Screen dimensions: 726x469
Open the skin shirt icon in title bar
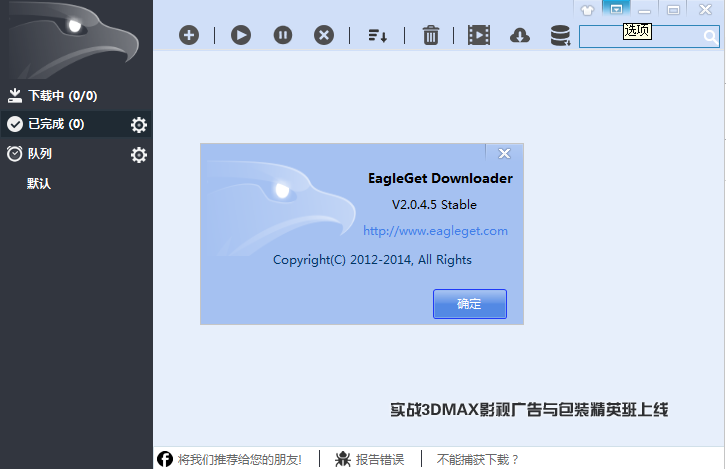tap(588, 10)
